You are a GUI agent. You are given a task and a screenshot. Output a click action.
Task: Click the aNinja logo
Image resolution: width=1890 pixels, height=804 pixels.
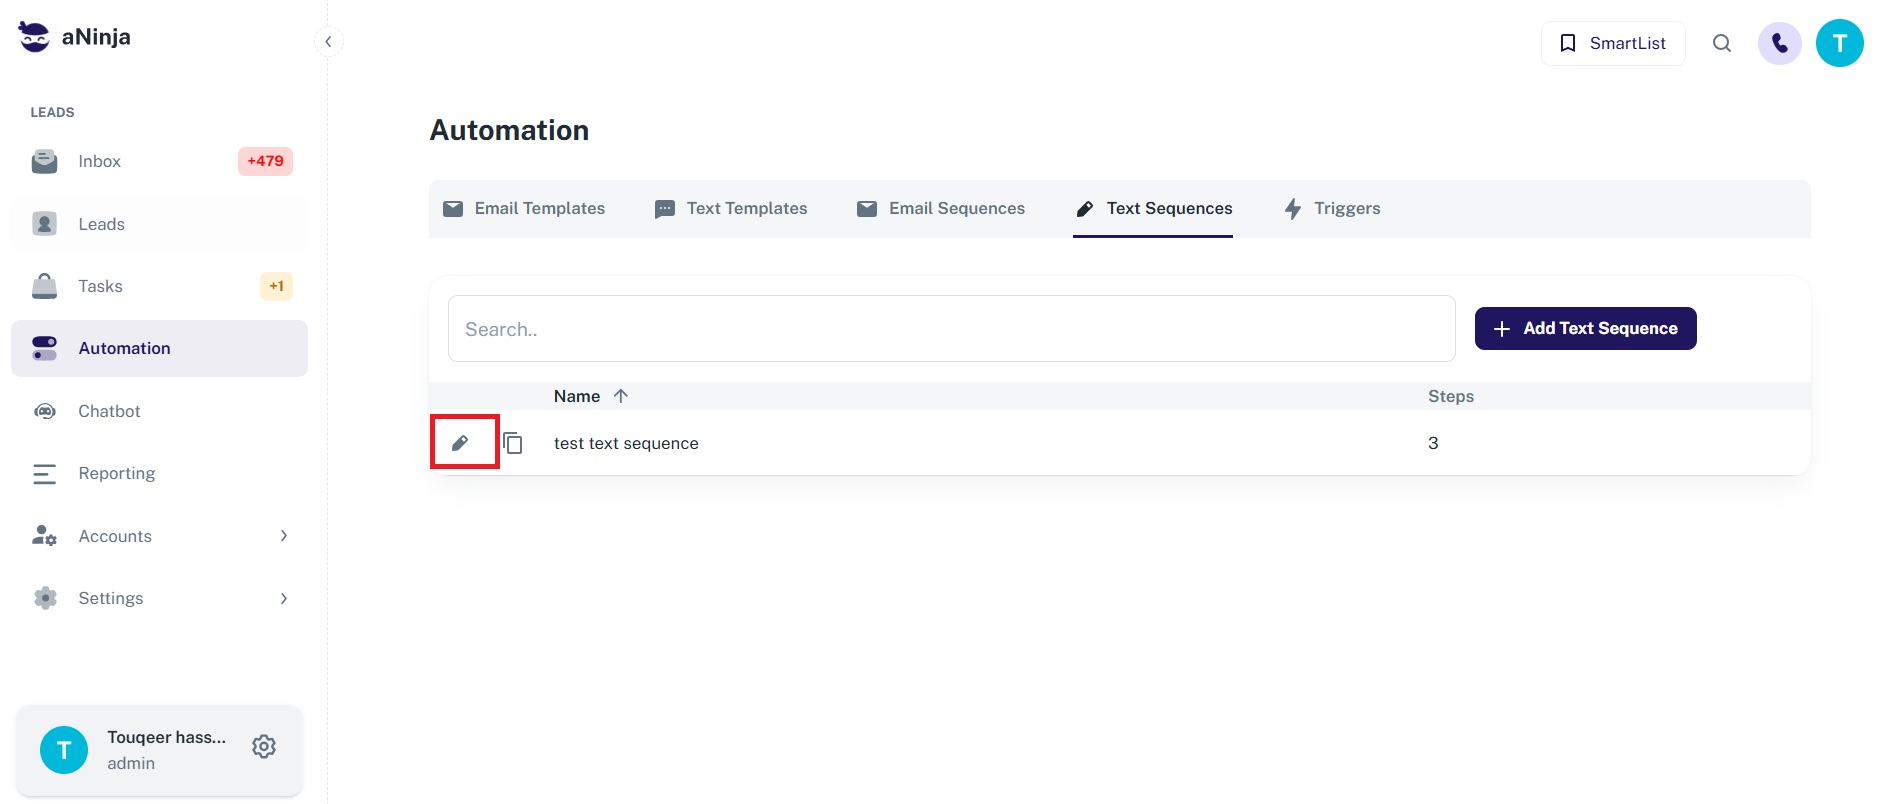tap(75, 37)
